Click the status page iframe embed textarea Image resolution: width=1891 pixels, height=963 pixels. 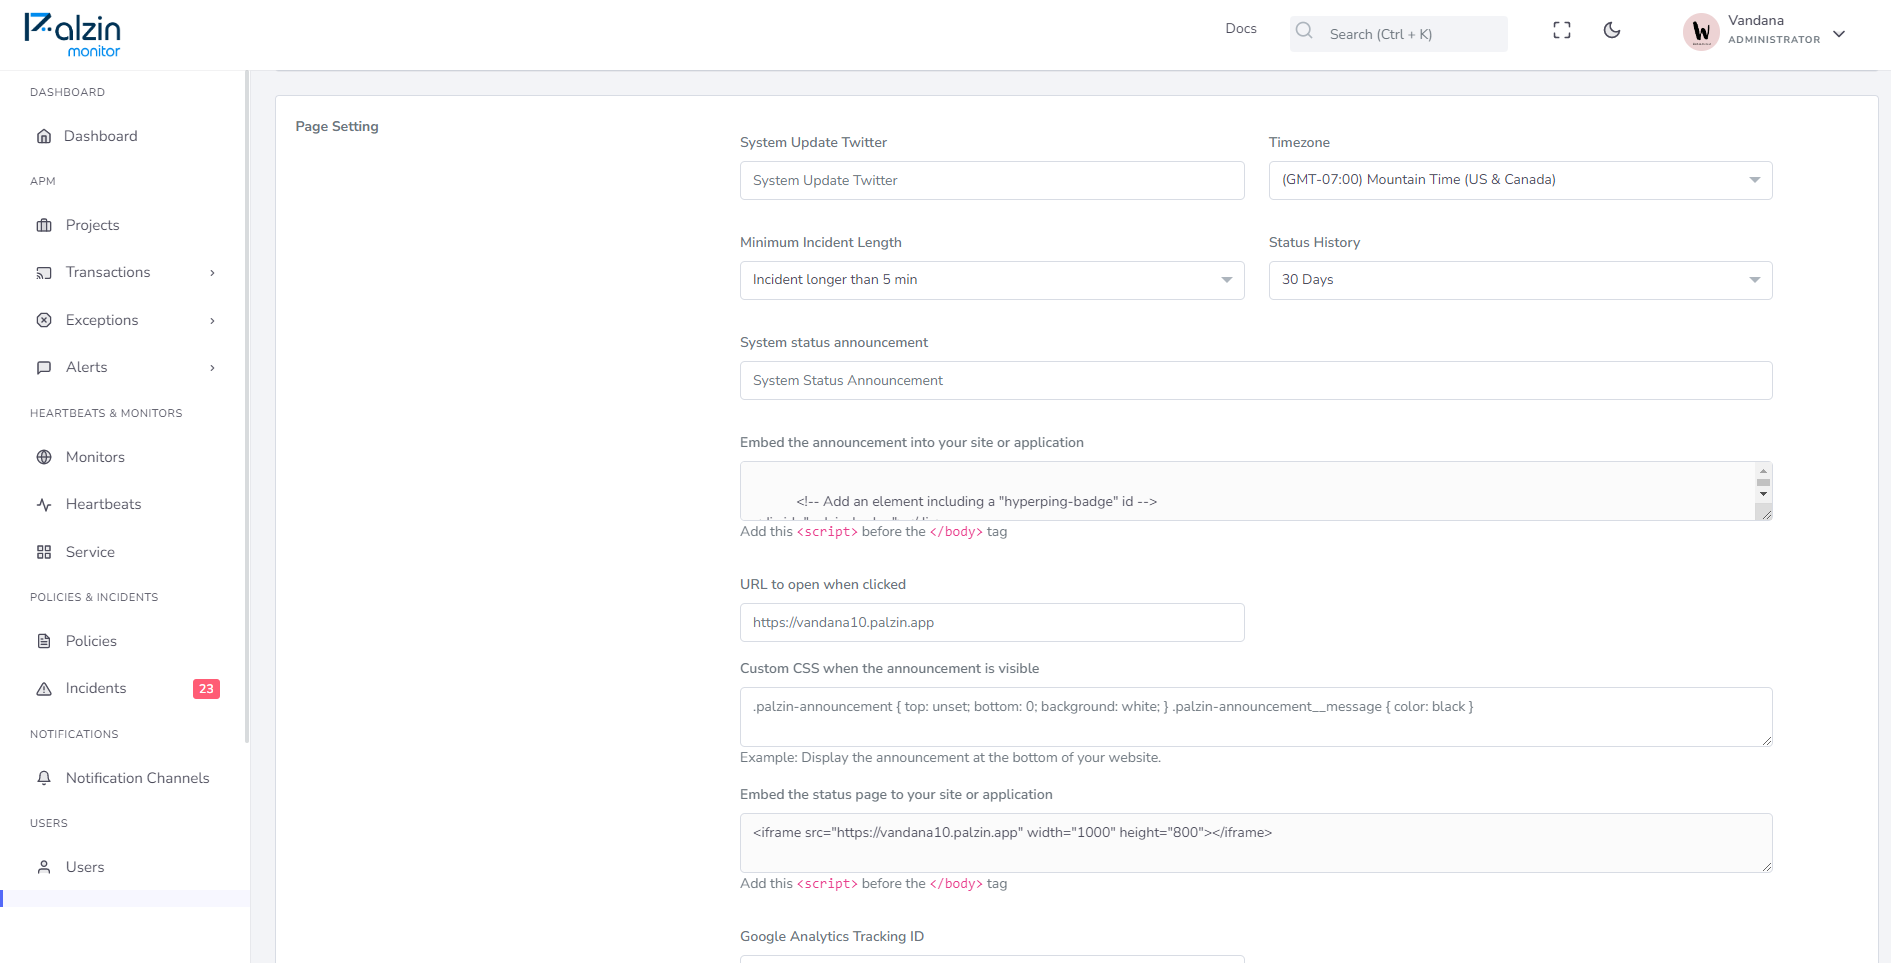coord(1256,843)
